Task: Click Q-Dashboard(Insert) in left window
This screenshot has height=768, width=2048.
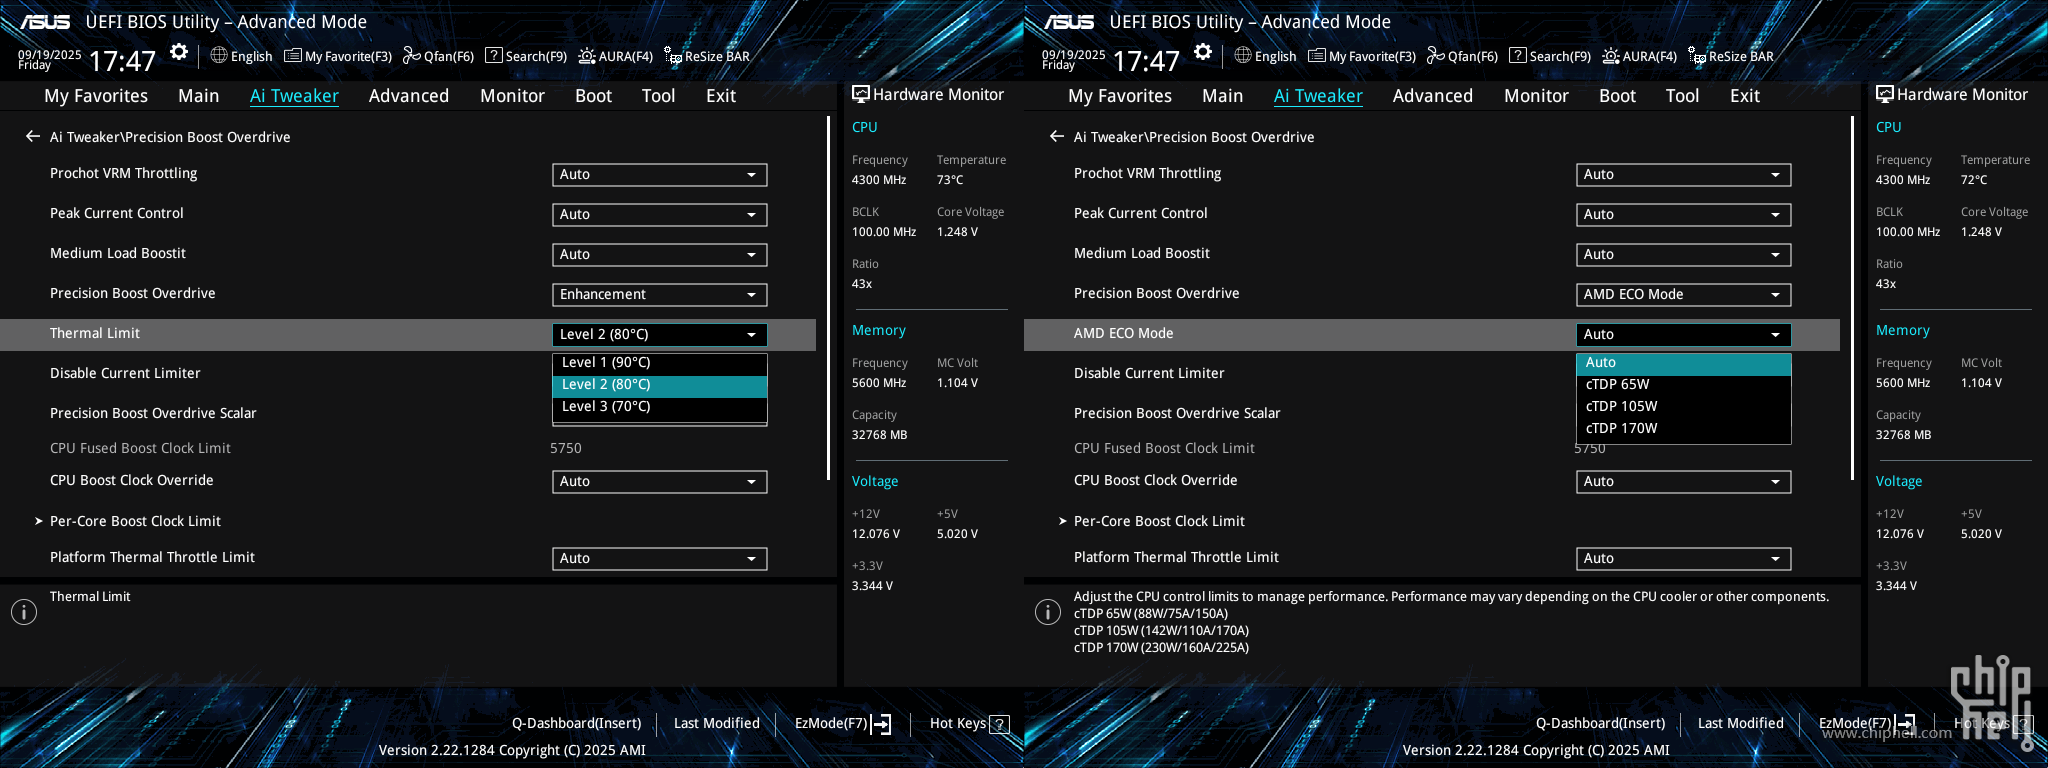Action: [x=577, y=723]
